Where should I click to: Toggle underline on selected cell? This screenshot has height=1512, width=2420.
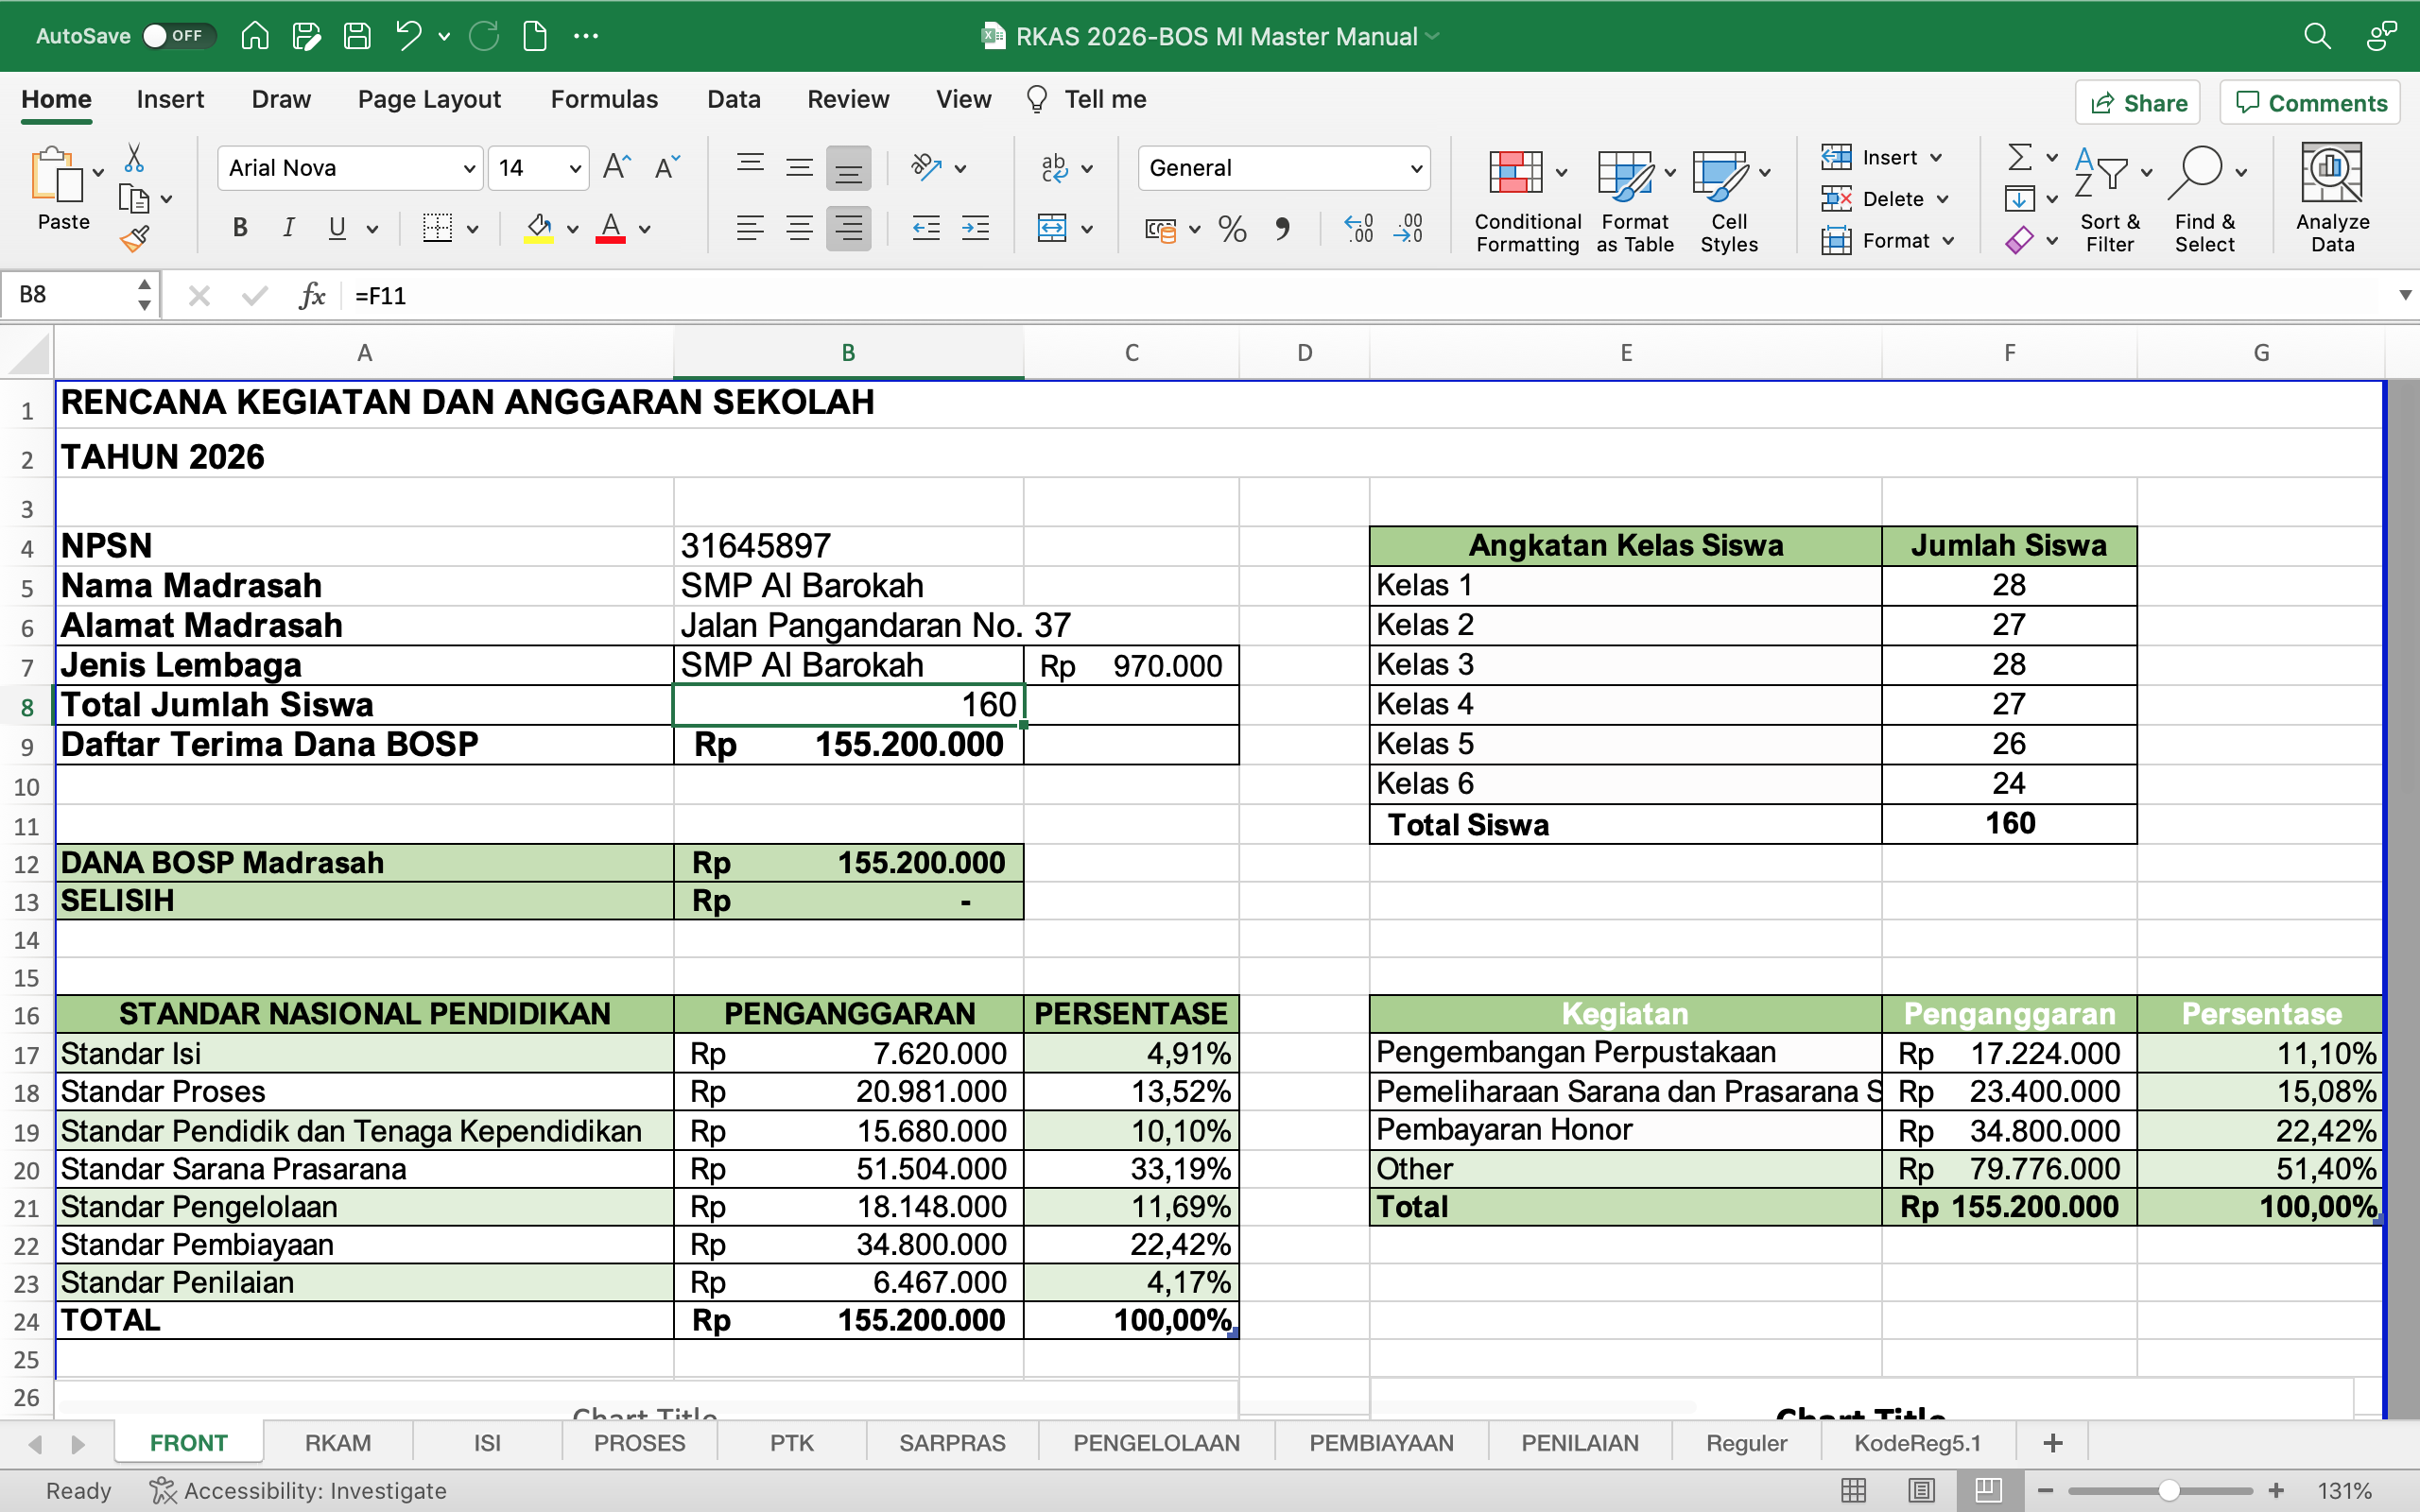pyautogui.click(x=336, y=228)
